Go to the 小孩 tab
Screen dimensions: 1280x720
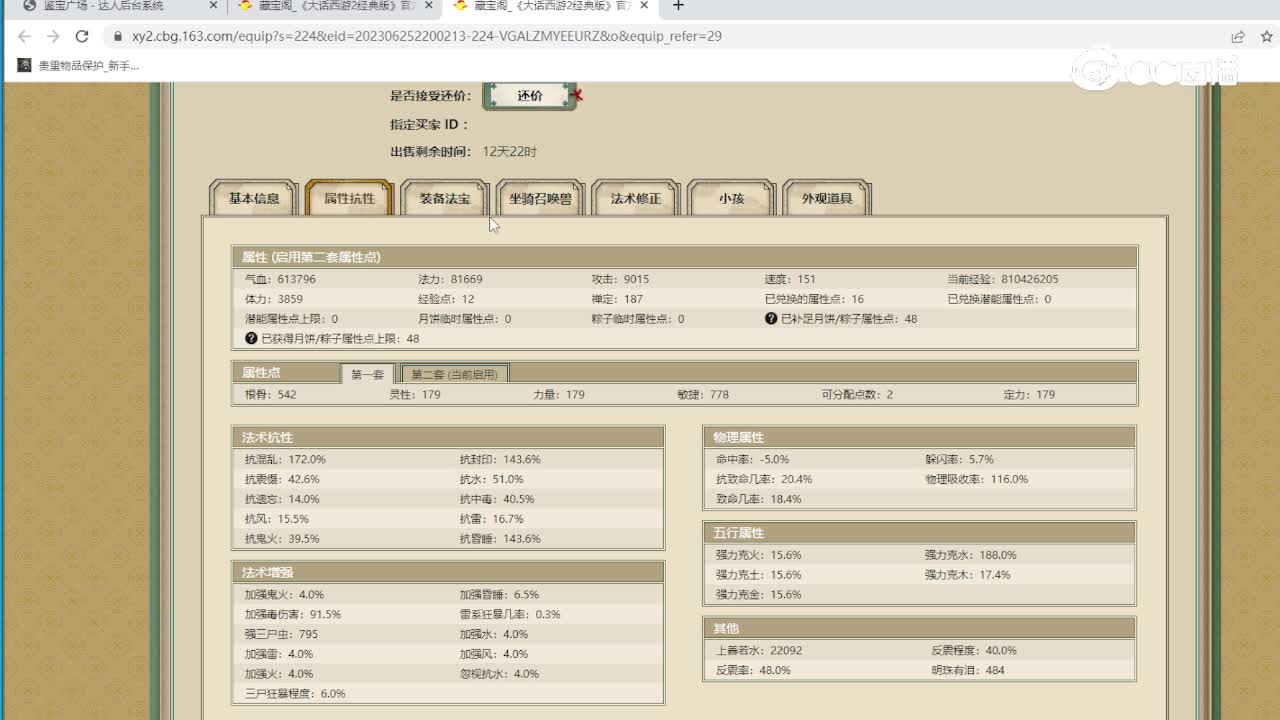click(731, 198)
